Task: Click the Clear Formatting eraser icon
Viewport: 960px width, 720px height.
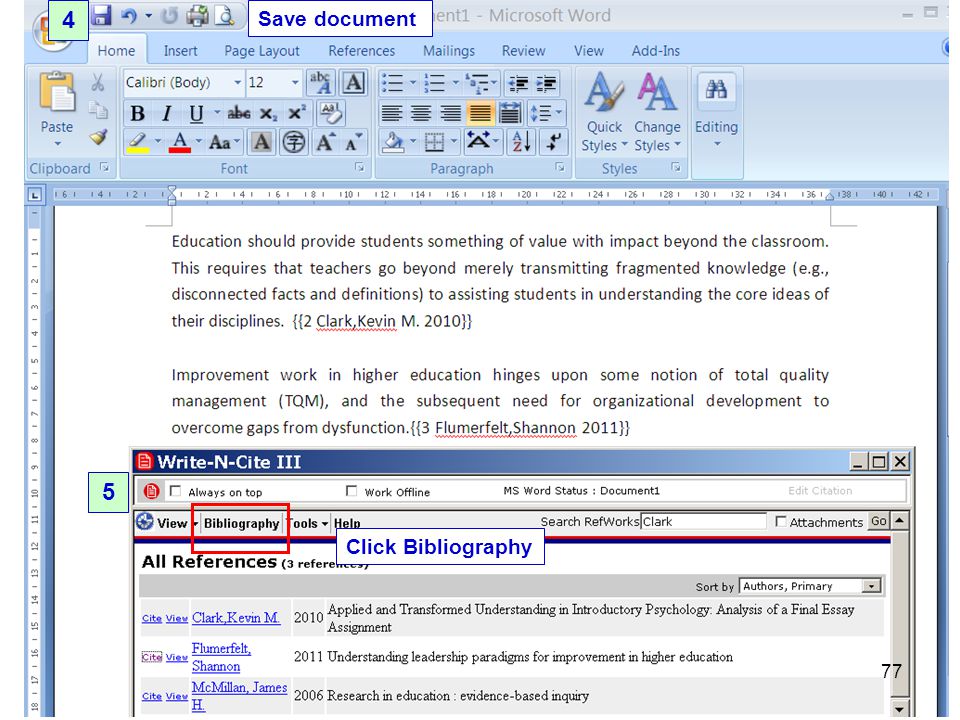Action: (331, 113)
